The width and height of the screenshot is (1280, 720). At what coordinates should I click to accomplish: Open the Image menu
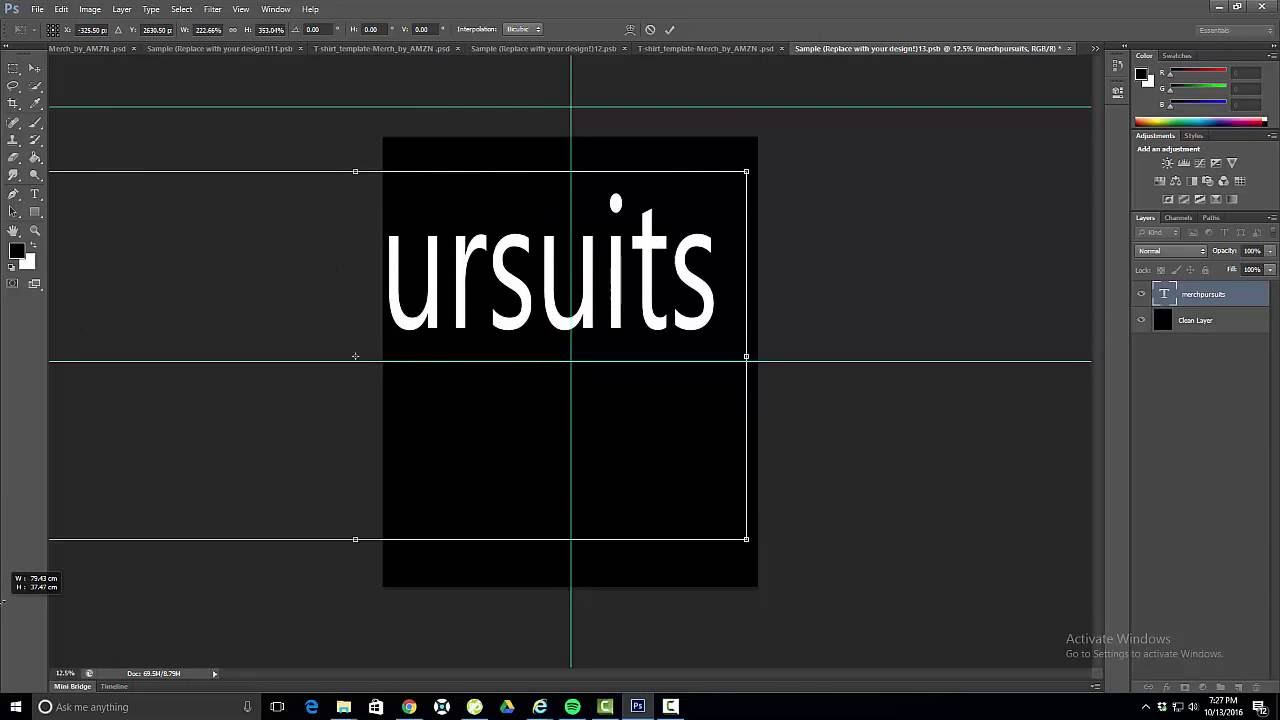(90, 9)
